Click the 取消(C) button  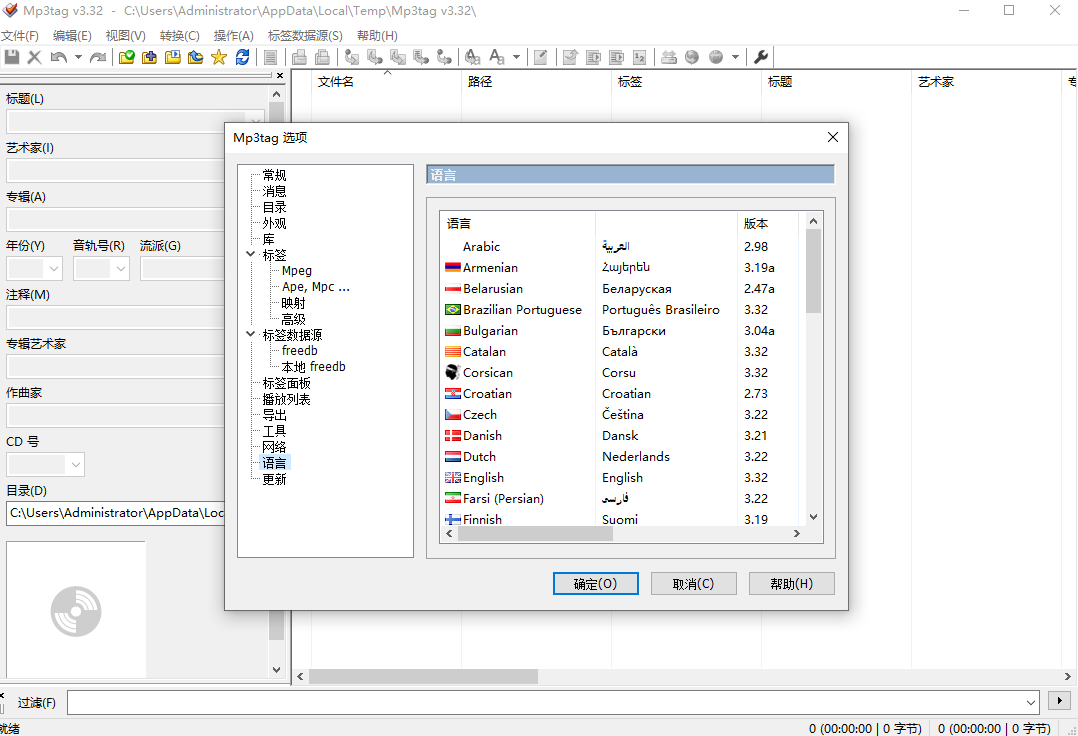coord(693,584)
